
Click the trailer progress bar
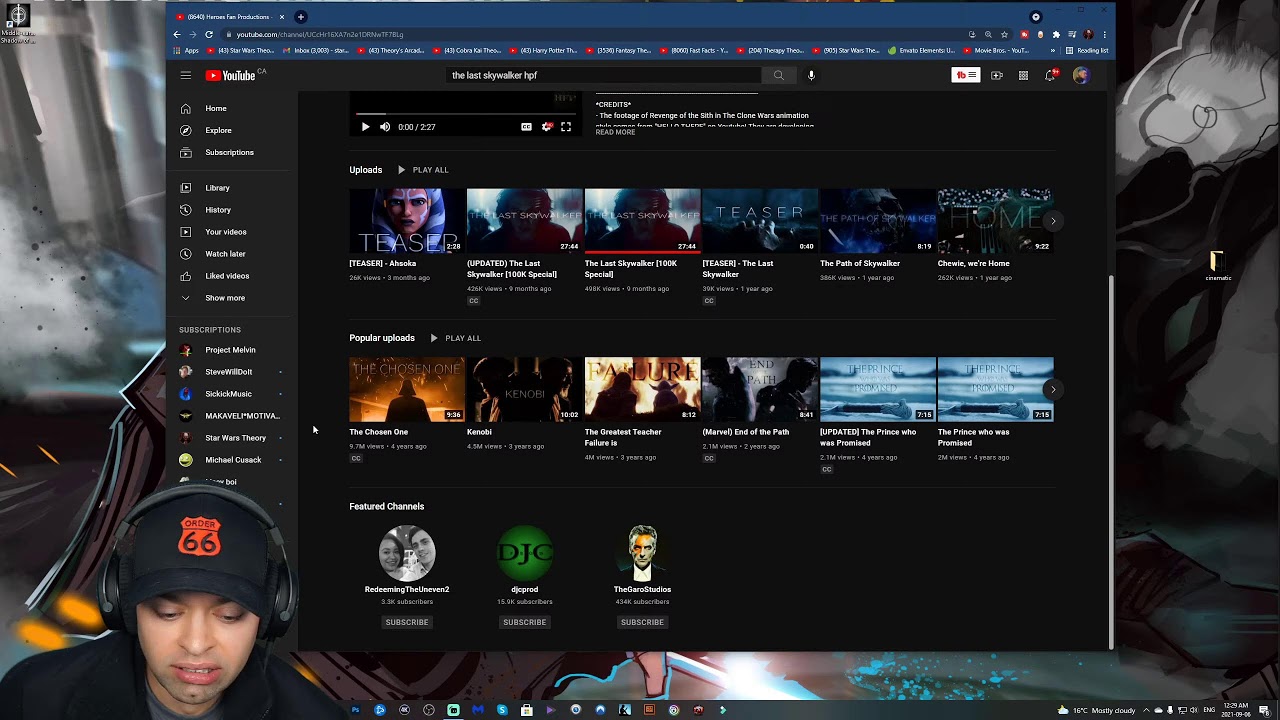point(465,115)
